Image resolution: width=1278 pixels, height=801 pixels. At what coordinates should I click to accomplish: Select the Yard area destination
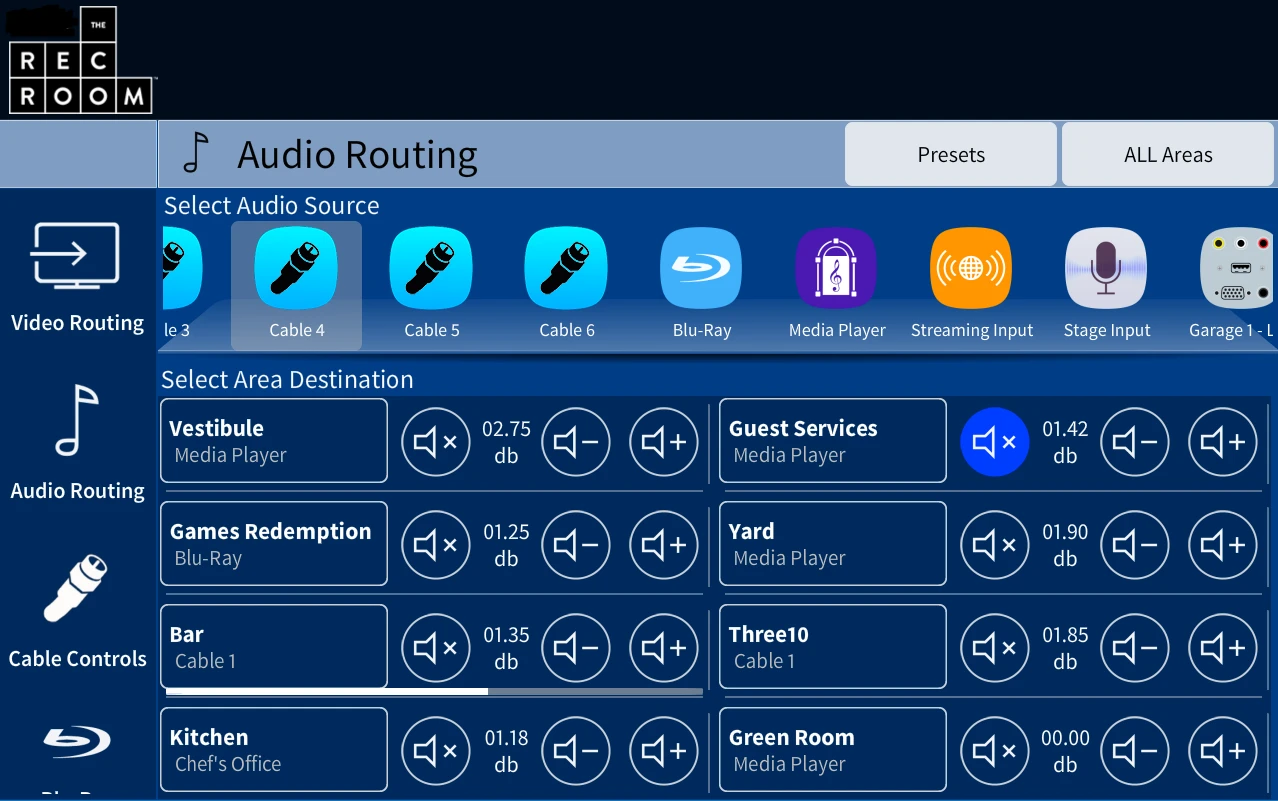[x=832, y=543]
